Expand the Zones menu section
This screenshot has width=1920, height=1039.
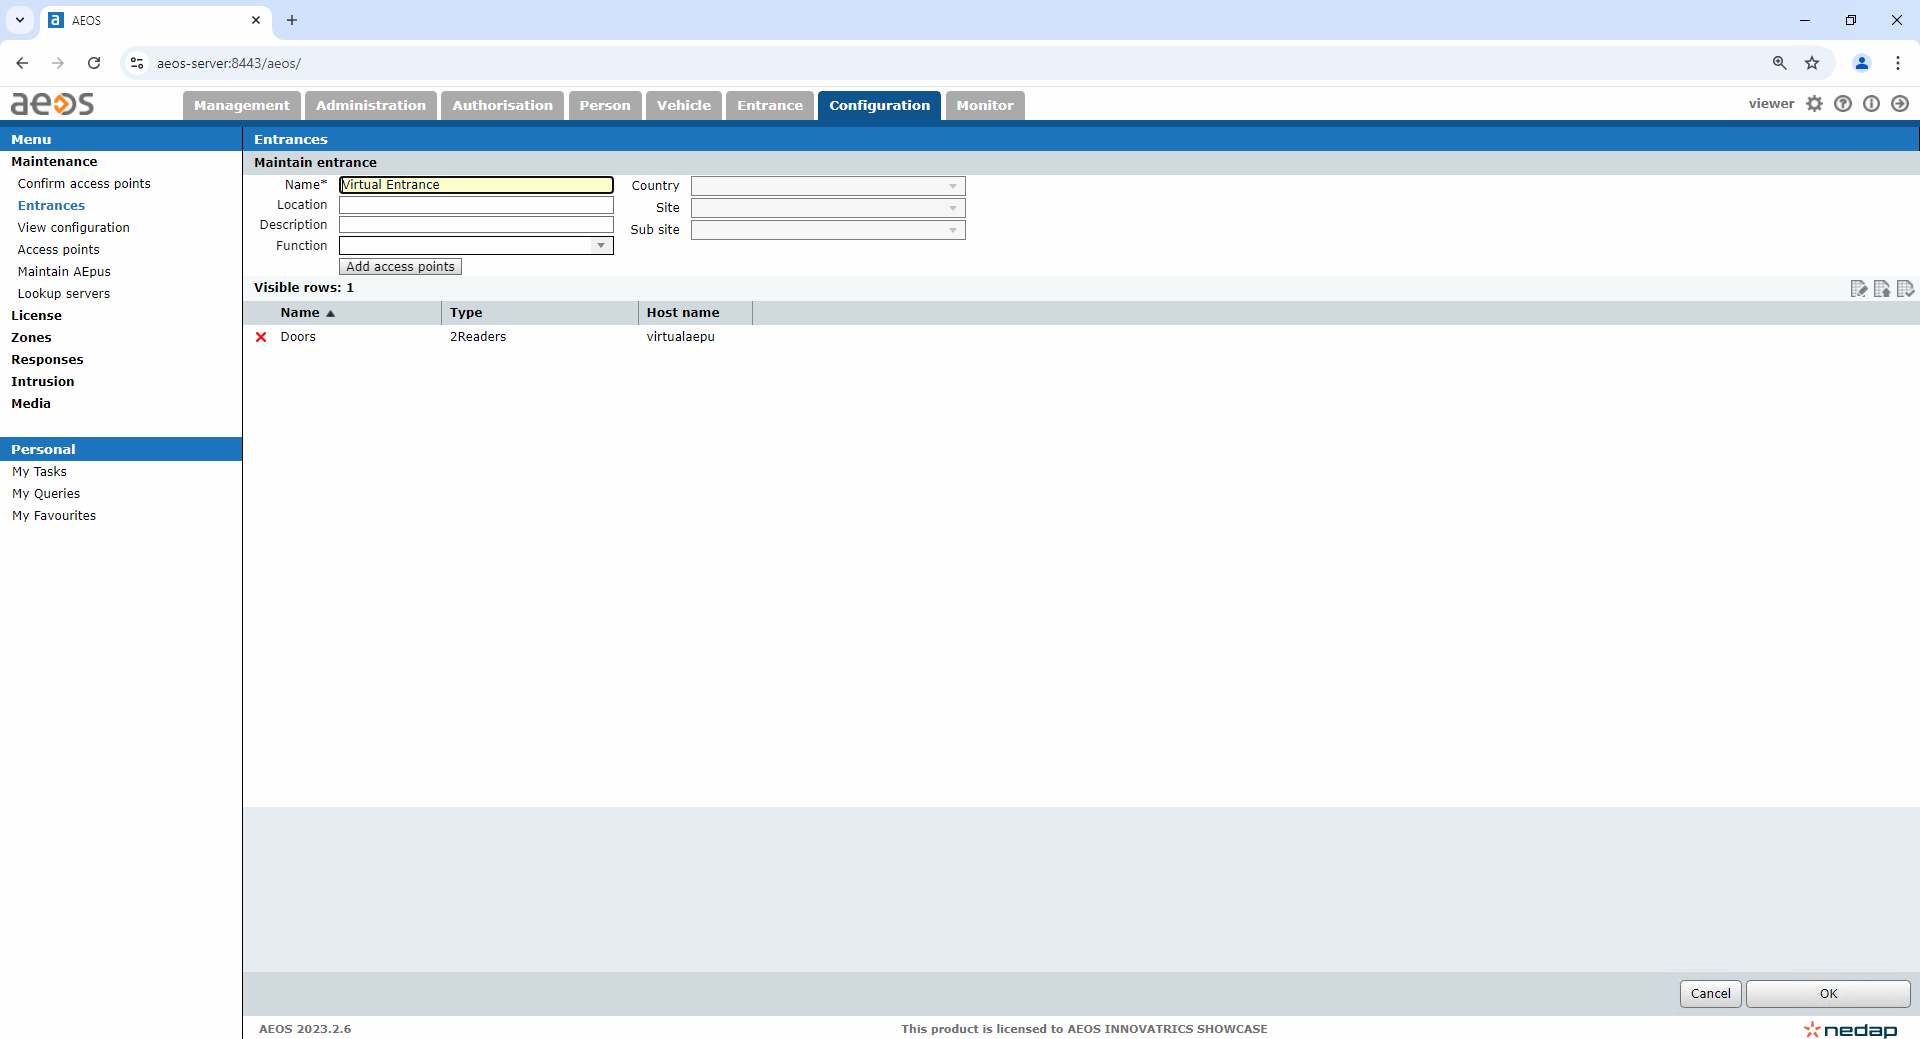point(31,338)
